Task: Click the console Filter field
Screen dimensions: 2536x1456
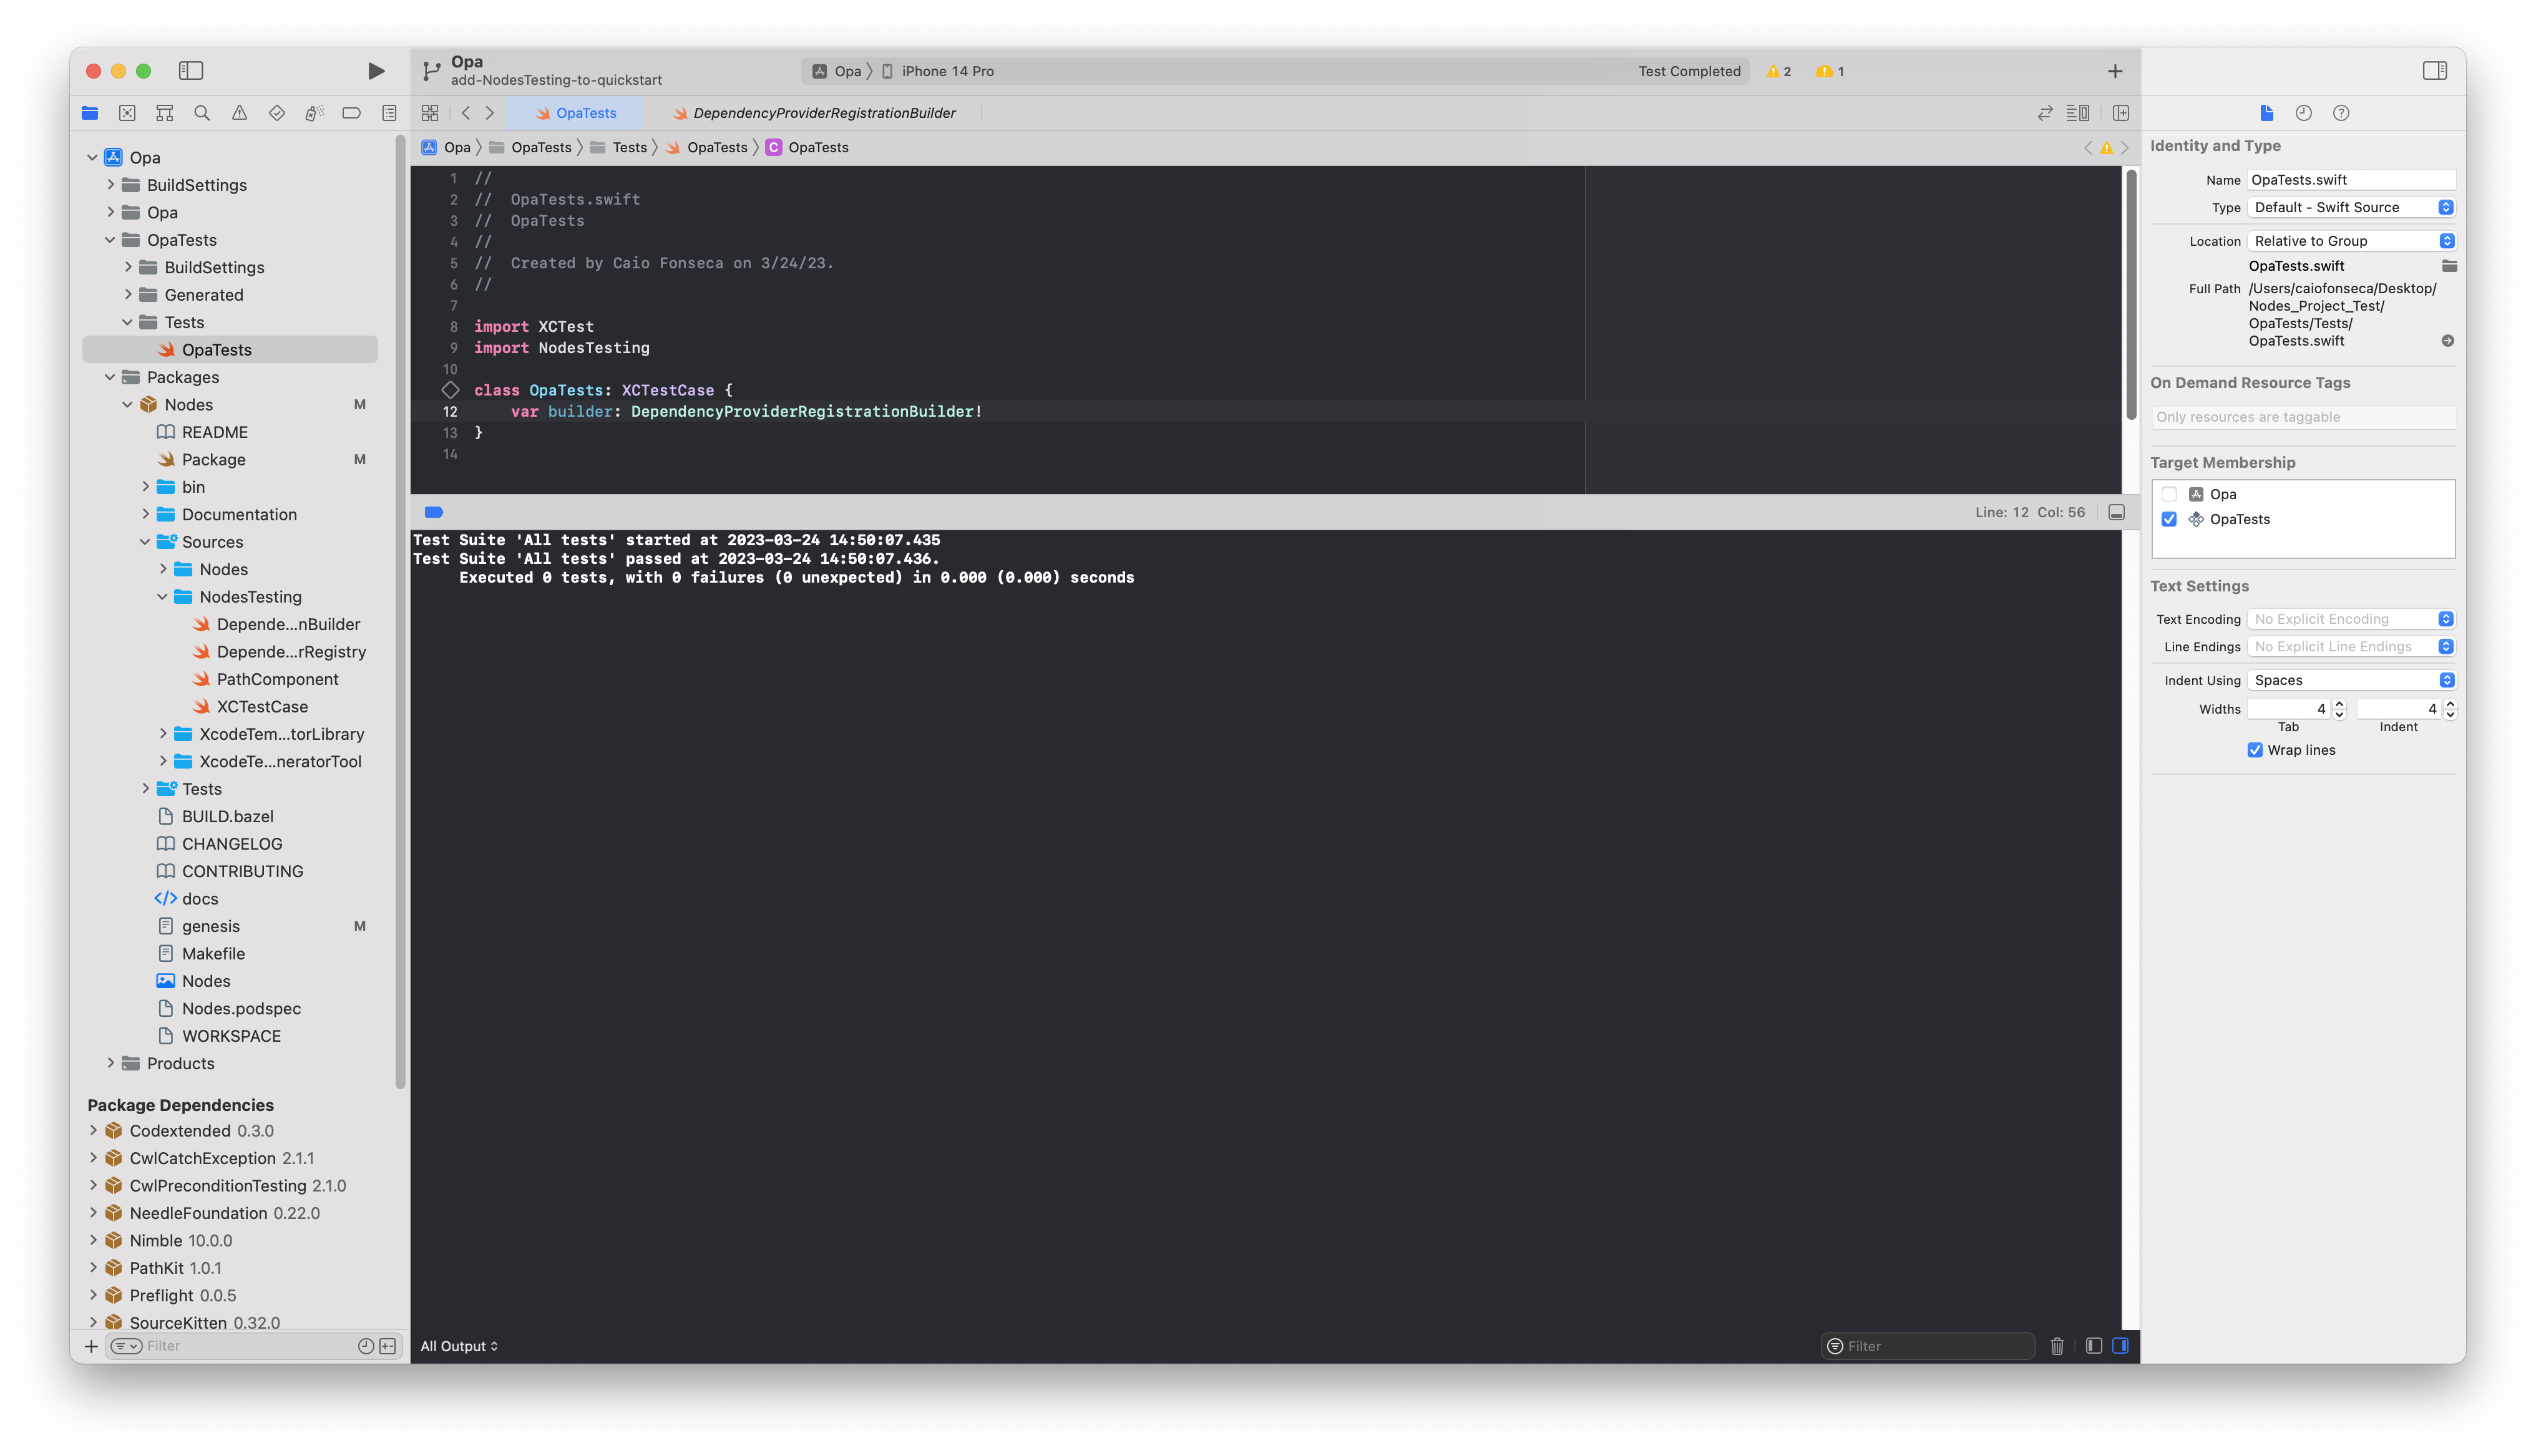Action: (x=1935, y=1346)
